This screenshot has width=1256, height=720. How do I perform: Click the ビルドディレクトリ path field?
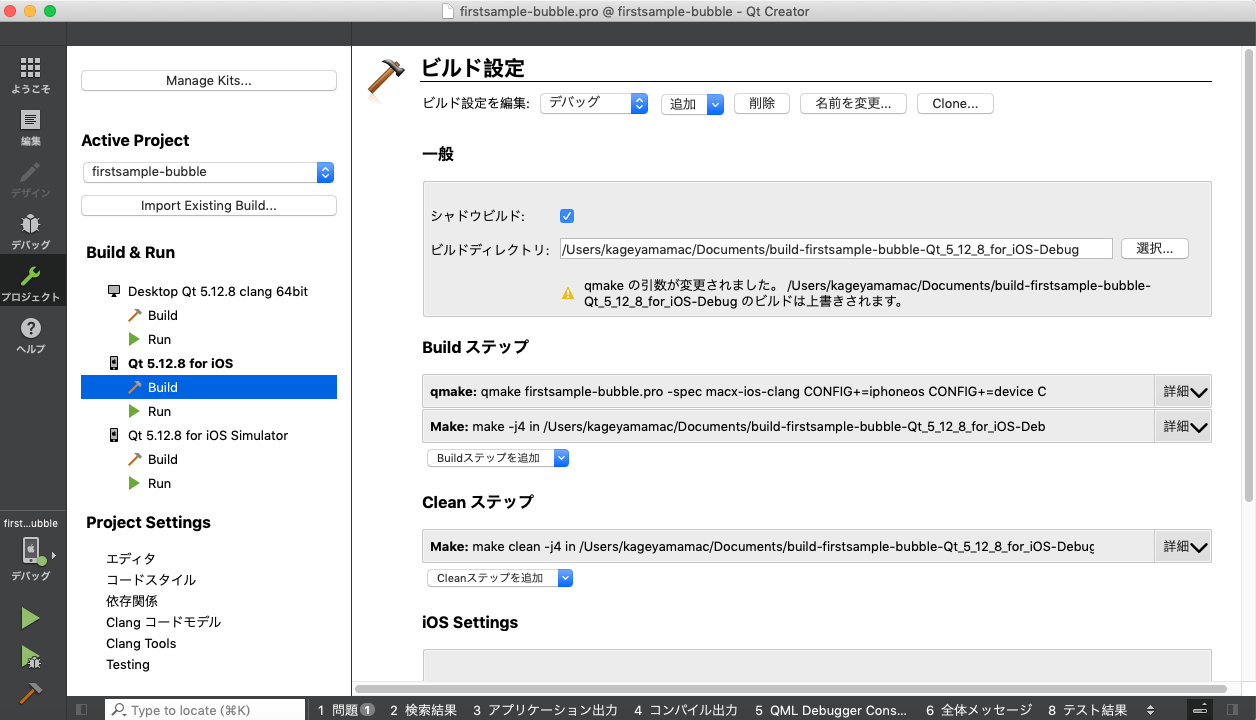(836, 249)
